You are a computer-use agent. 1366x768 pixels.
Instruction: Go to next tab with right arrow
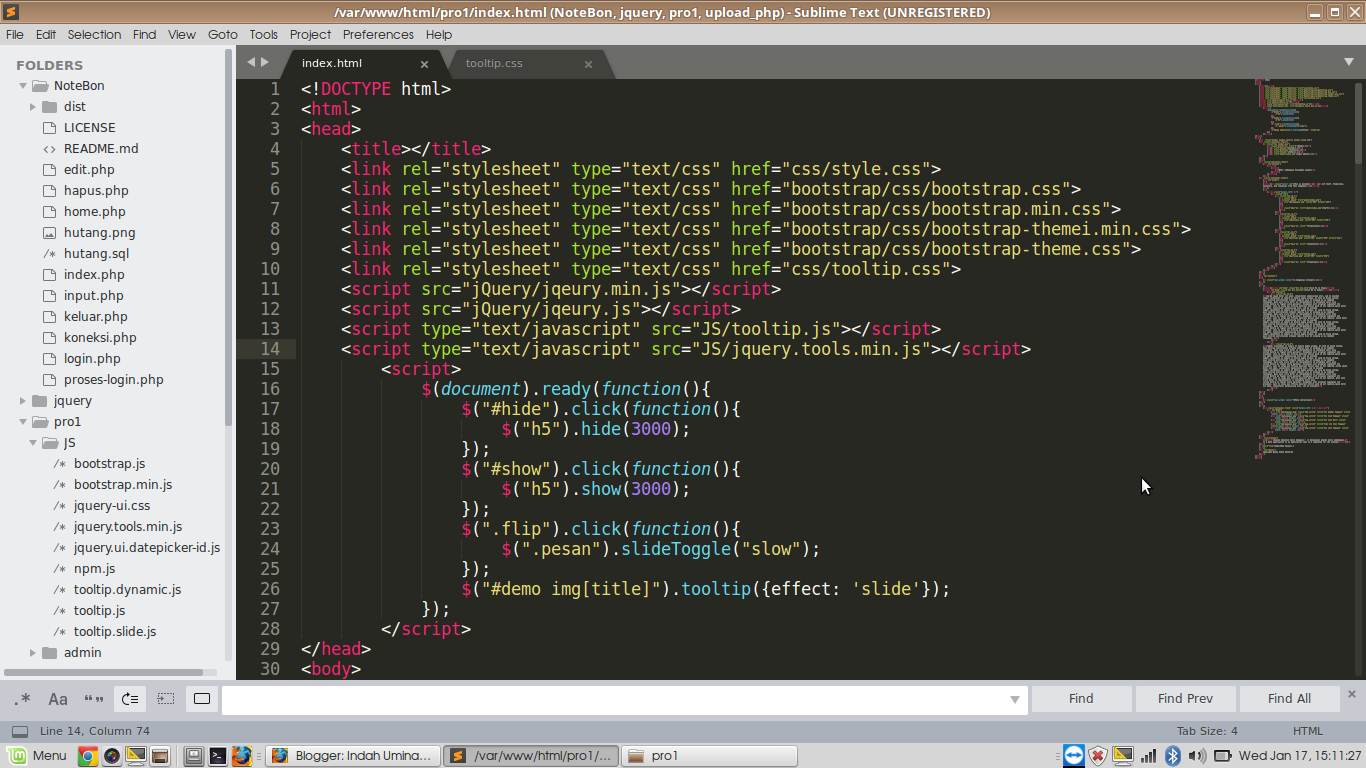pos(265,62)
